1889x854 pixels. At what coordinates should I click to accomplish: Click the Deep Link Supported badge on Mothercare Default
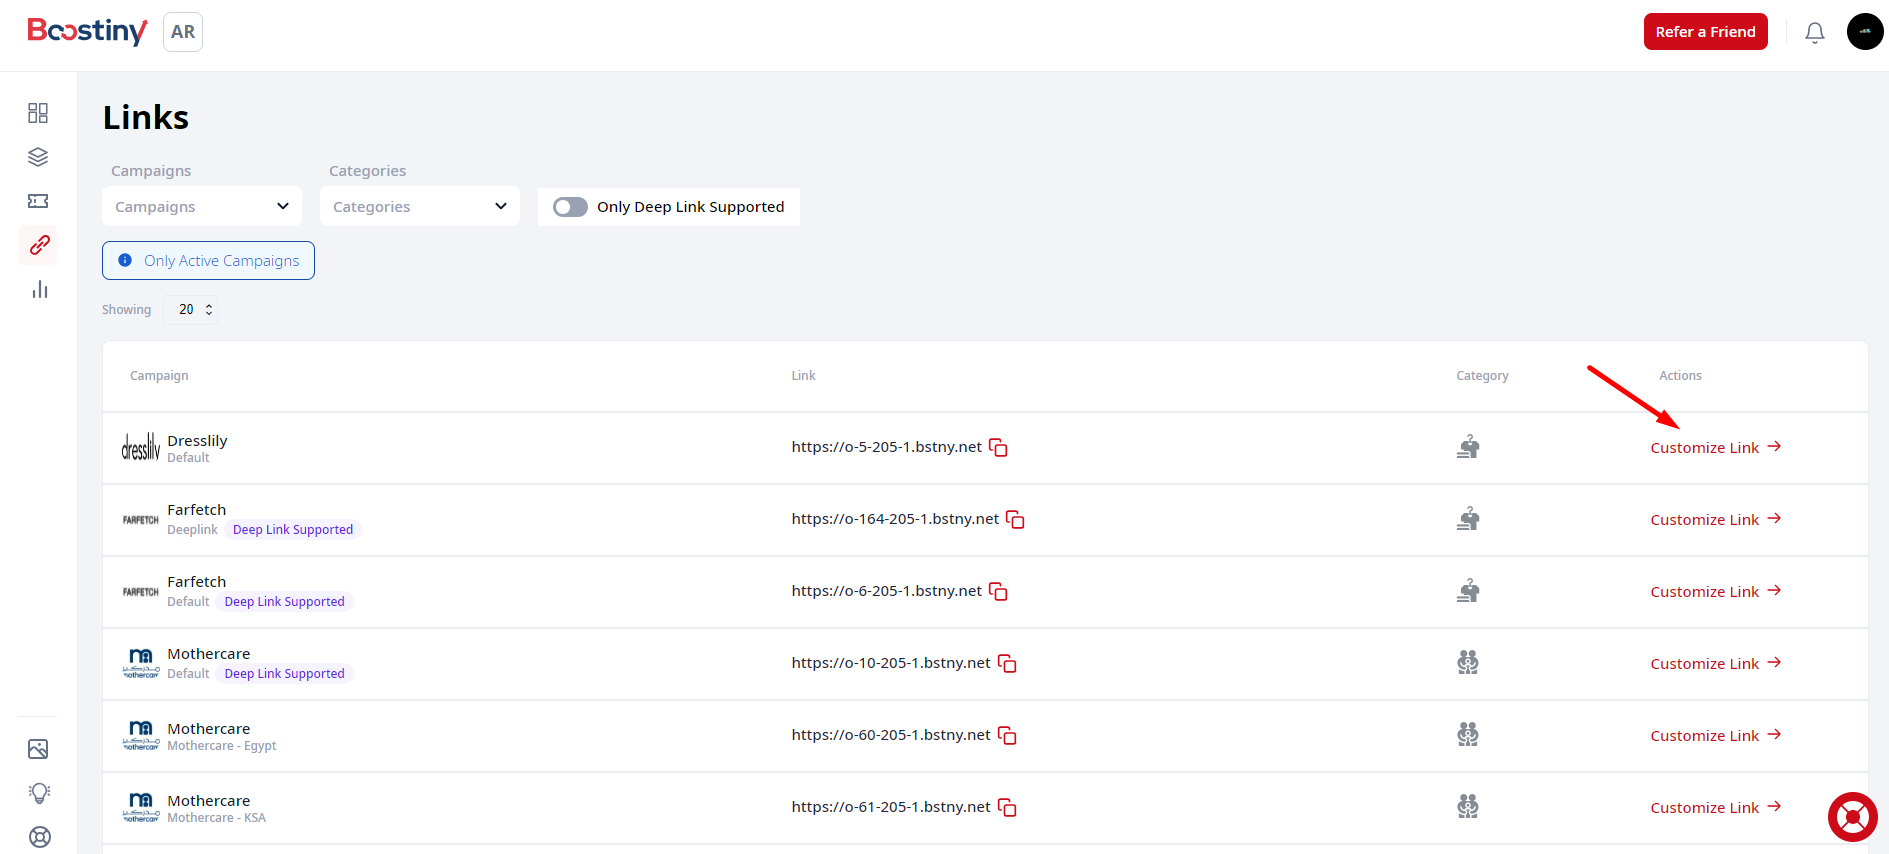pyautogui.click(x=285, y=674)
